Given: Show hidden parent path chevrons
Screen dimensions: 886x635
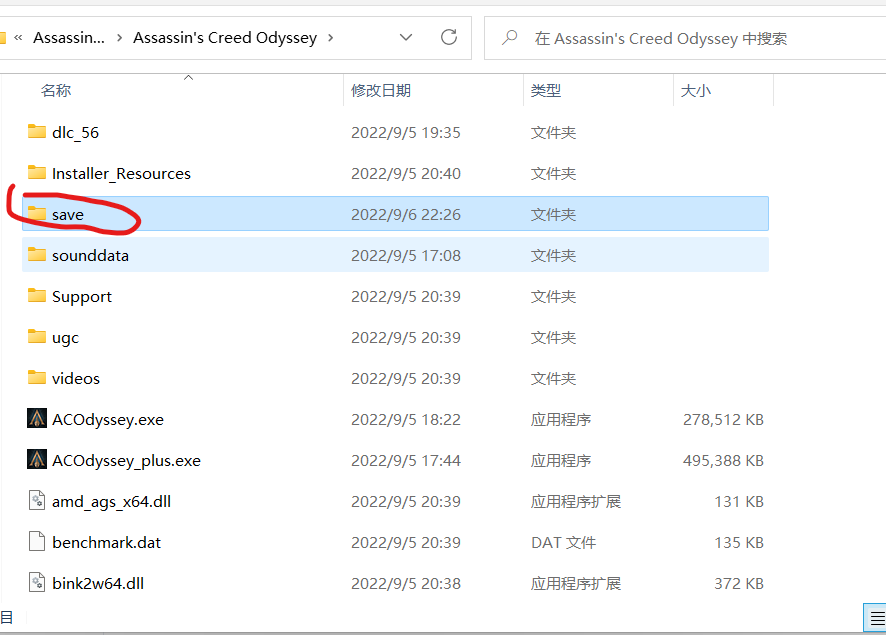Looking at the screenshot, I should coord(18,38).
